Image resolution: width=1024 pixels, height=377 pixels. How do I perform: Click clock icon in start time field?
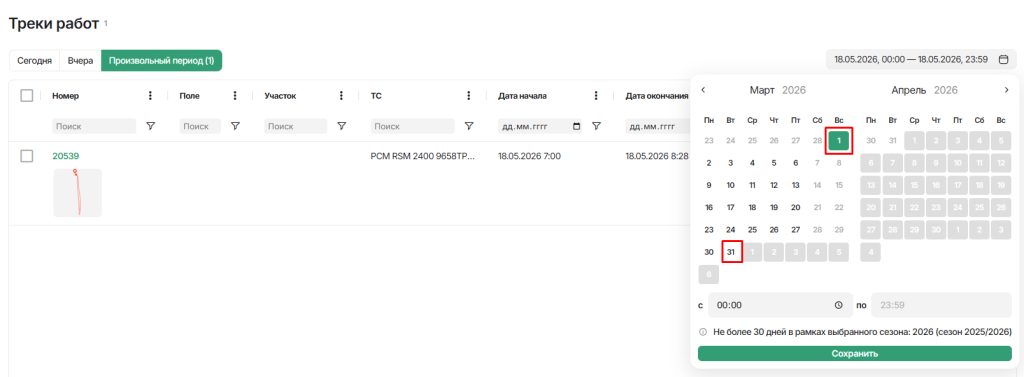(x=839, y=305)
